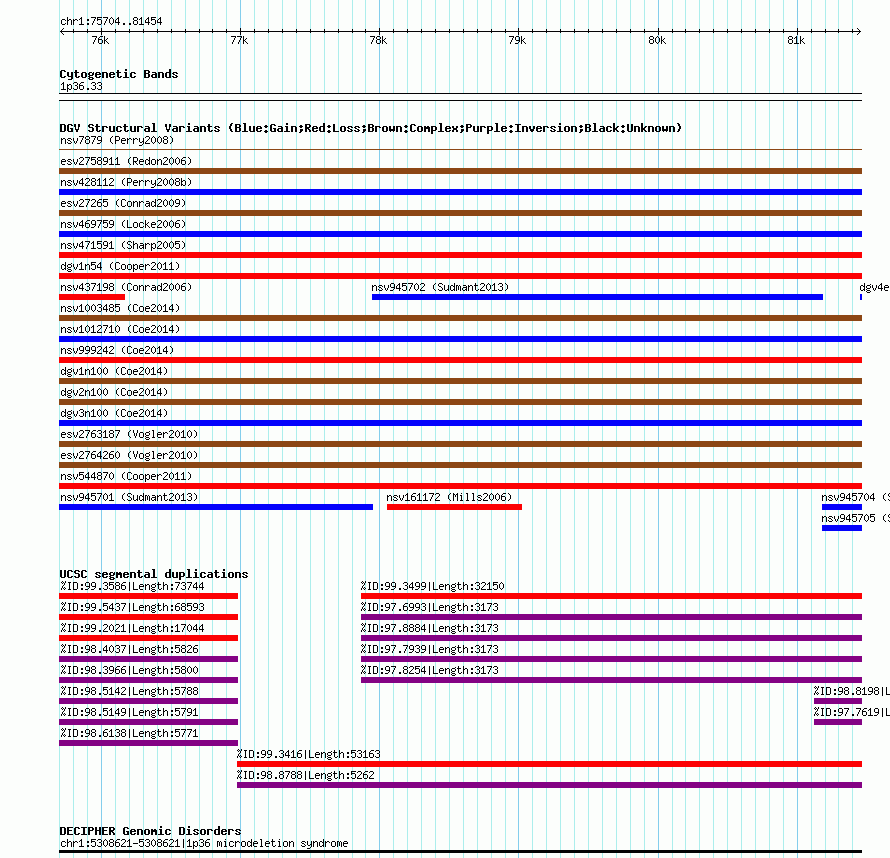Select duplication %ID:97.7939 Length:3173
The height and width of the screenshot is (858, 890).
click(611, 659)
